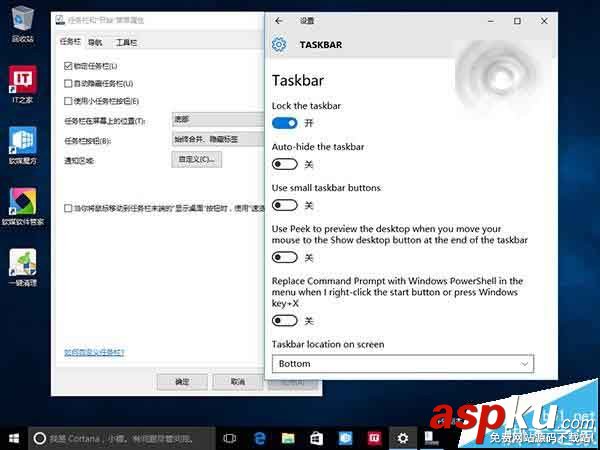Open 如何自定义任务栏 help link

(94, 352)
